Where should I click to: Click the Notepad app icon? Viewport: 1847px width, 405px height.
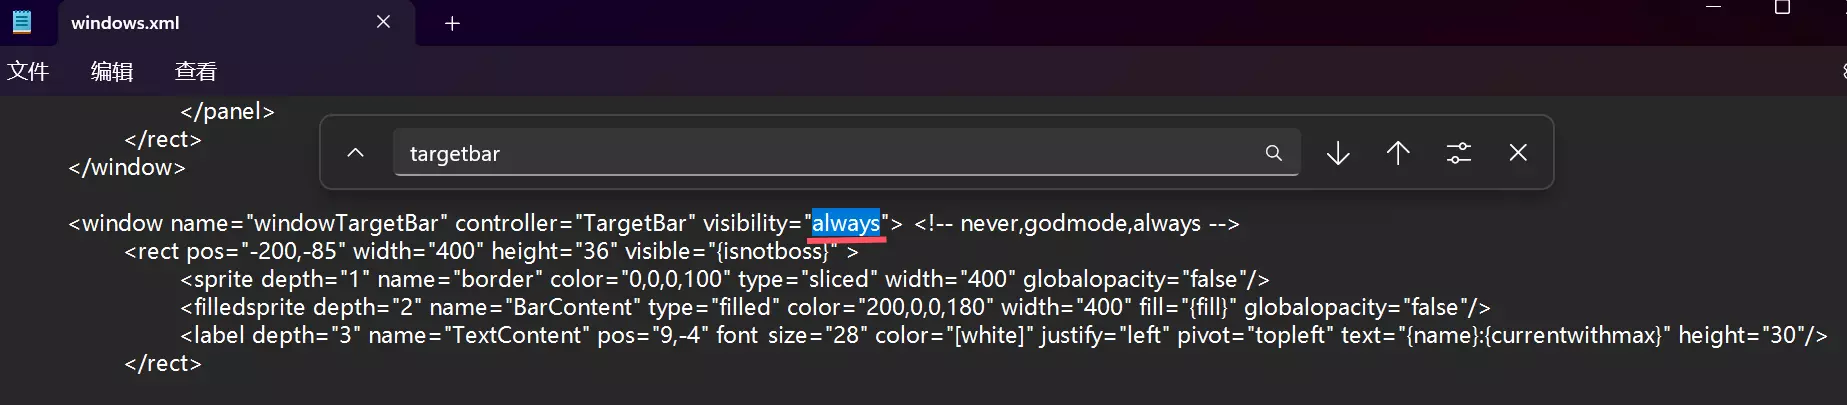click(22, 22)
